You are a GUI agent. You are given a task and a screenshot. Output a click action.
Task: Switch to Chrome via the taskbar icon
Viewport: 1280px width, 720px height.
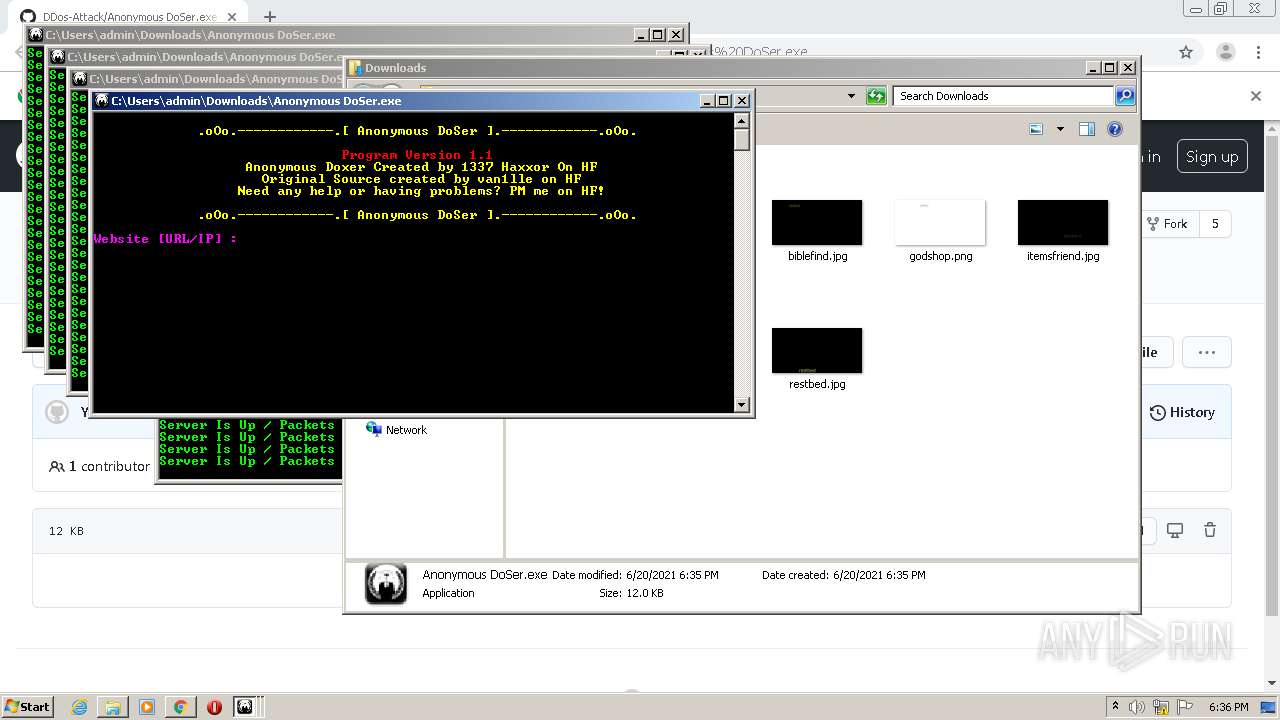(180, 707)
